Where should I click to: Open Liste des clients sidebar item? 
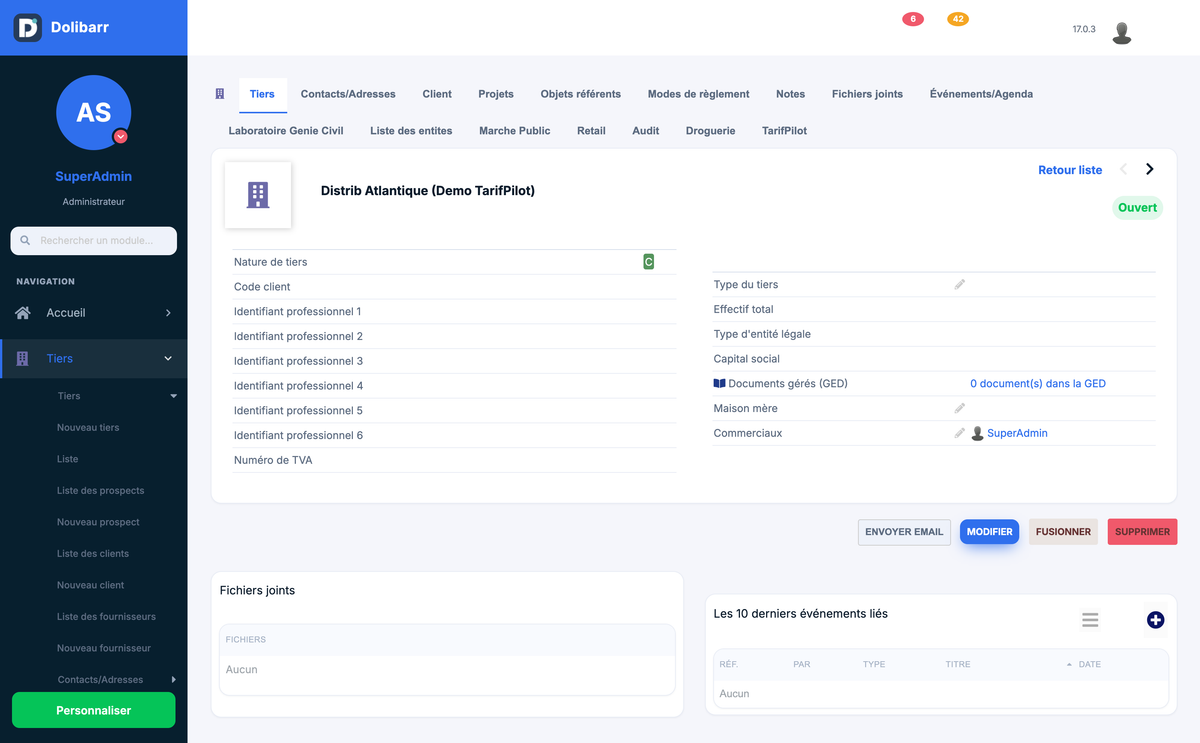tap(93, 554)
